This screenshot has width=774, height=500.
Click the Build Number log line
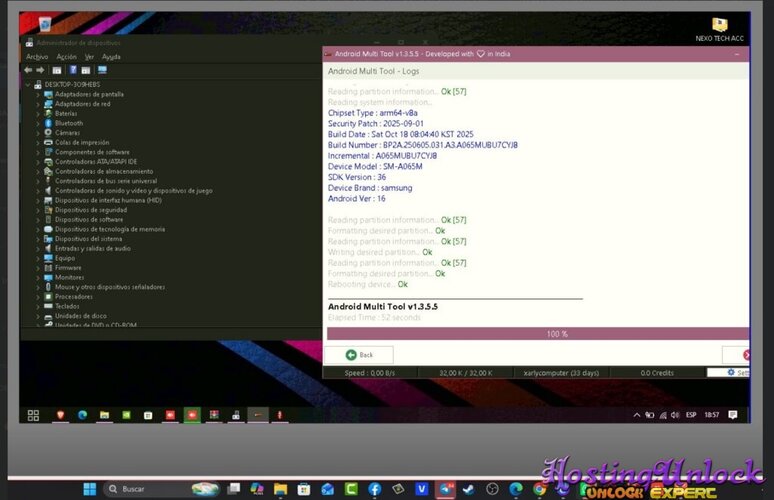click(x=423, y=145)
